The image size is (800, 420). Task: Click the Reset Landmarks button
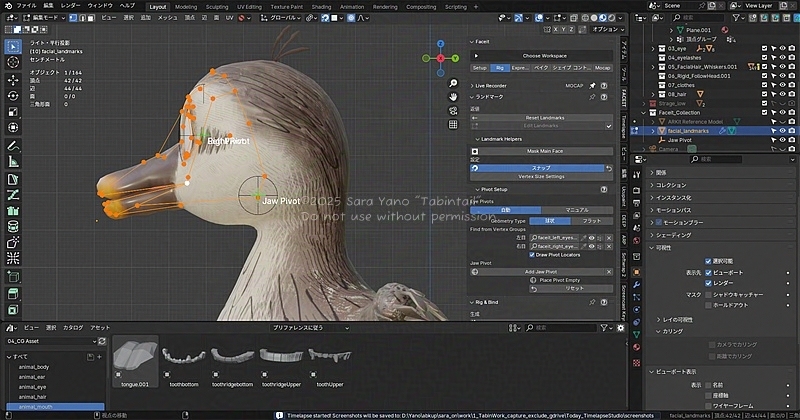tap(541, 118)
